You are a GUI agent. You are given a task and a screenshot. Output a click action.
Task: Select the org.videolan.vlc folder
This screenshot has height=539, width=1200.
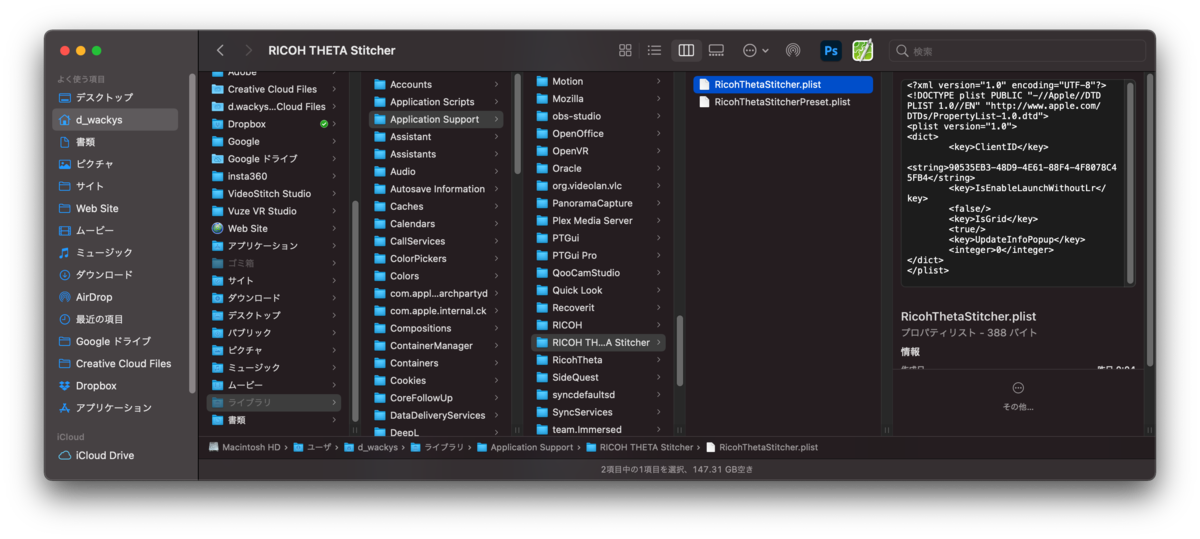[598, 186]
